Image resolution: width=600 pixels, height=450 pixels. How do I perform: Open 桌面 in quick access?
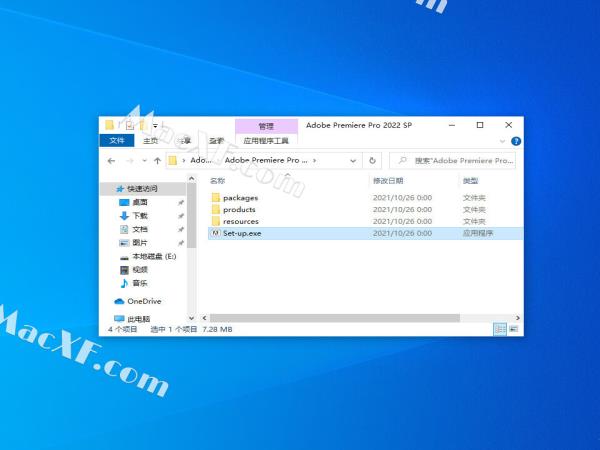[x=140, y=202]
